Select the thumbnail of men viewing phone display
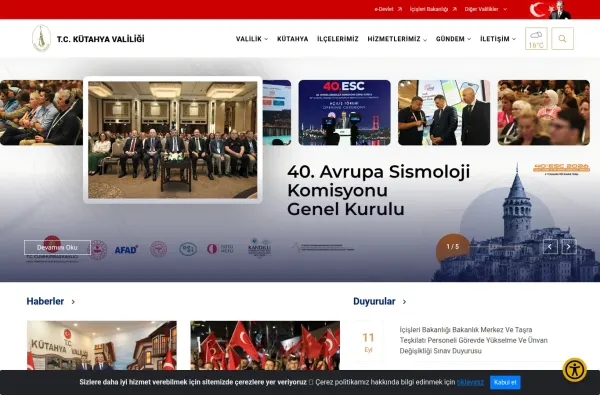This screenshot has width=600, height=395. tap(444, 113)
